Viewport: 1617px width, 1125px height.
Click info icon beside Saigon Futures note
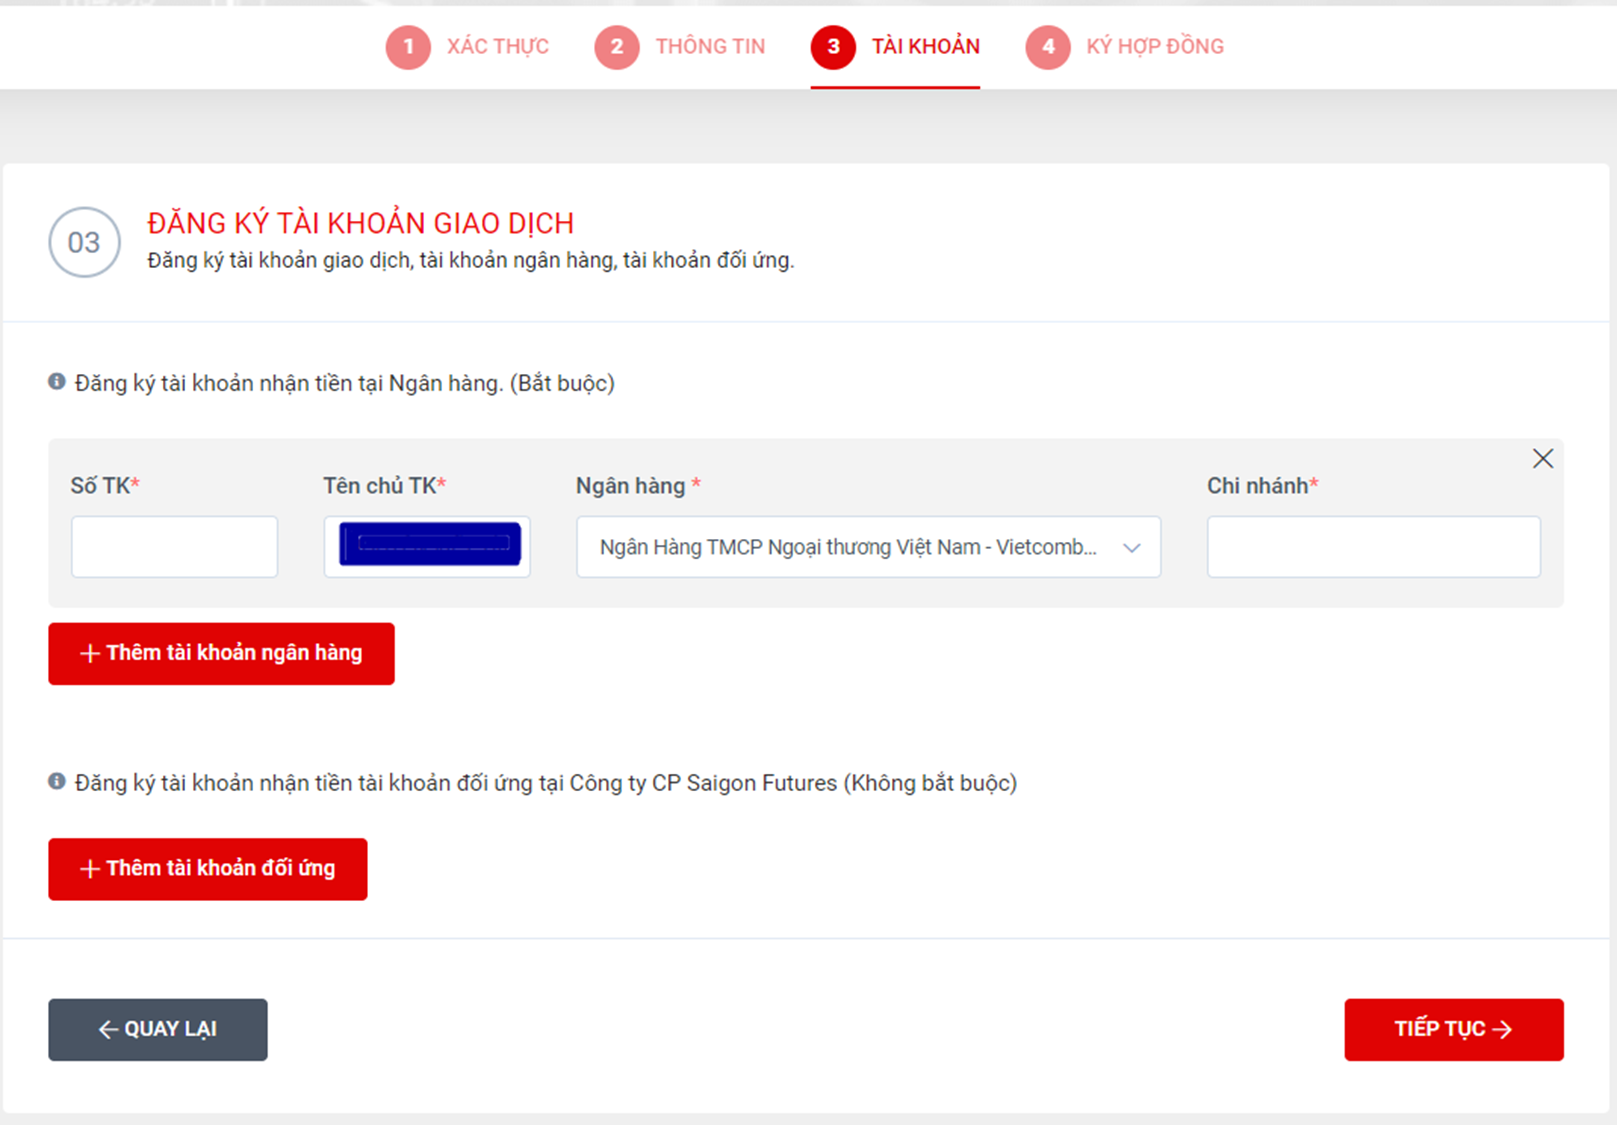pos(57,782)
